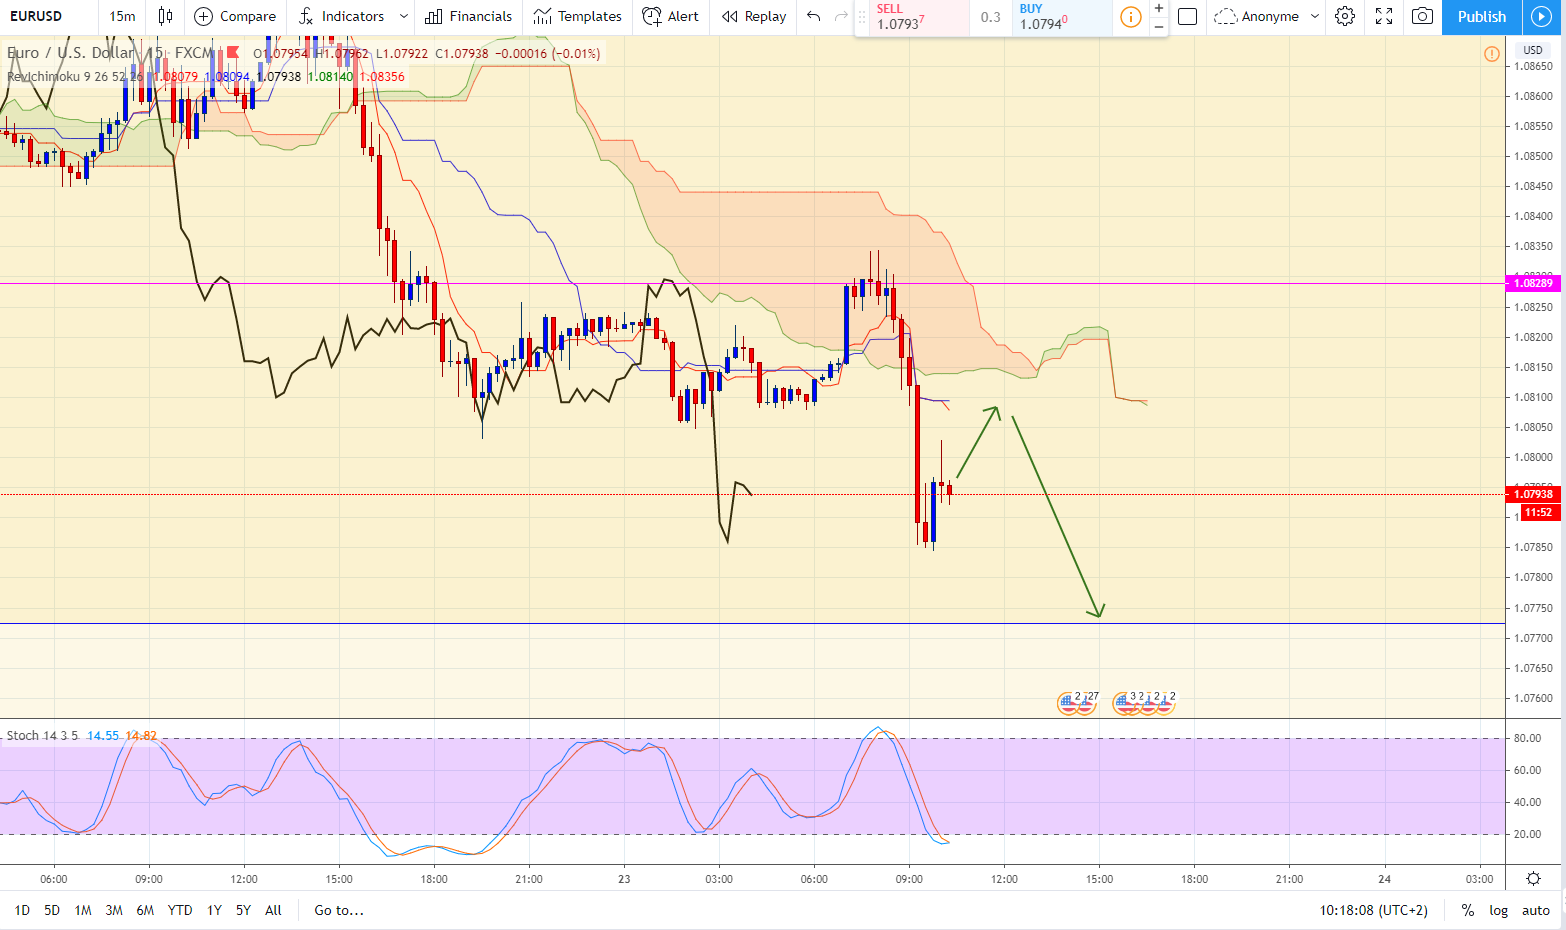Select the 5Y time range
The image size is (1566, 930).
(x=243, y=910)
